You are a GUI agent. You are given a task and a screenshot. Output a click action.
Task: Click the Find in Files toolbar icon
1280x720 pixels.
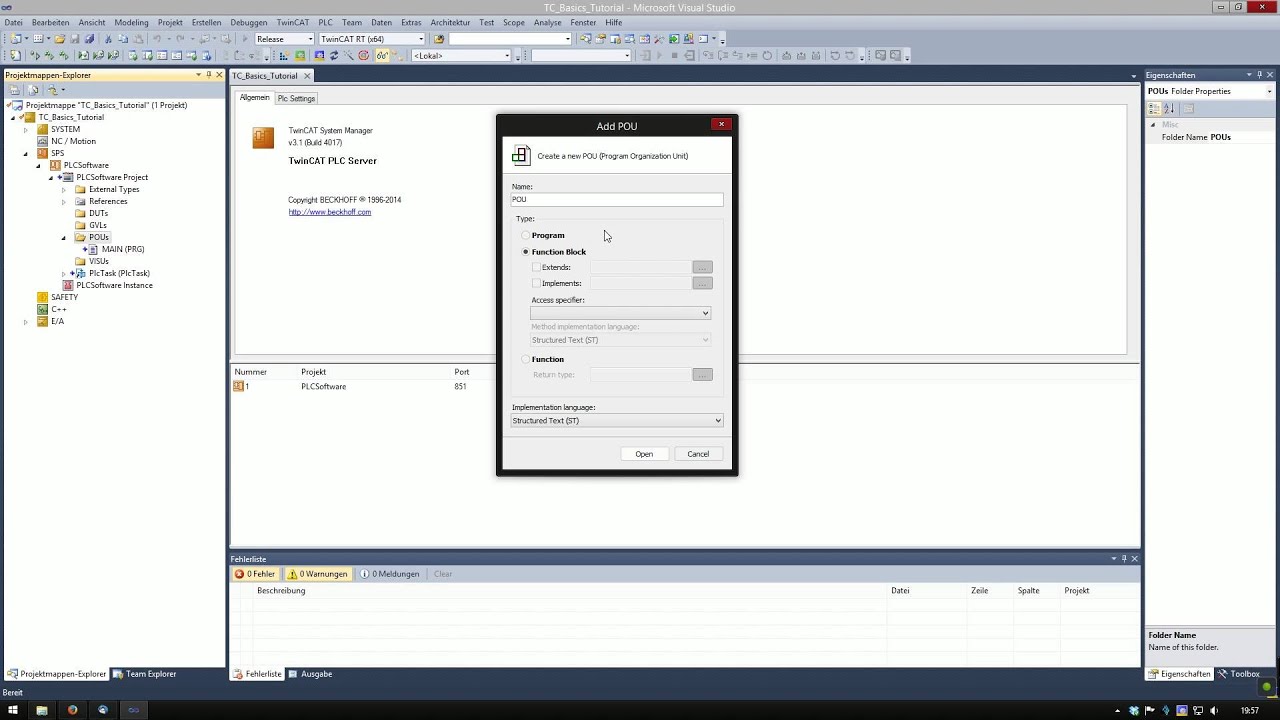click(x=438, y=39)
